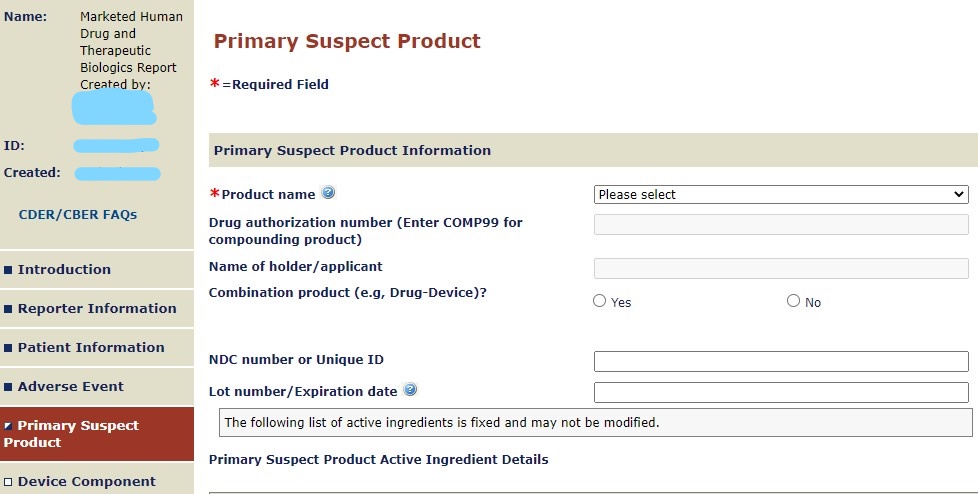Switch to Adverse Event section
This screenshot has width=978, height=494.
tap(71, 386)
